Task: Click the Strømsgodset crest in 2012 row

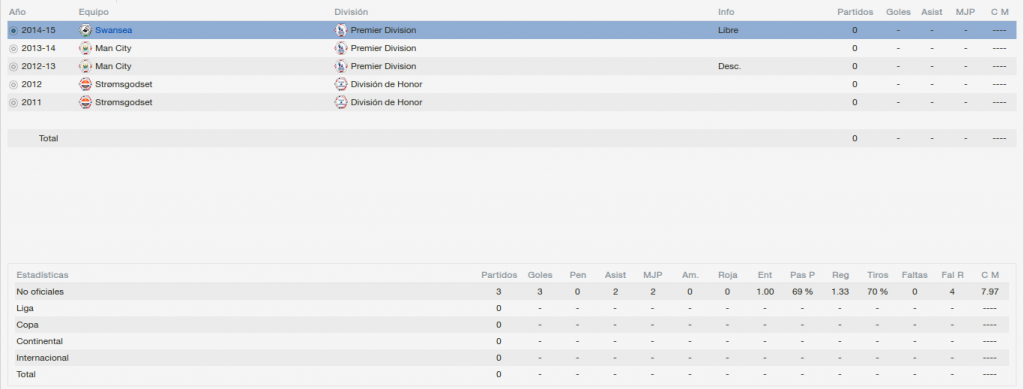Action: pos(85,84)
